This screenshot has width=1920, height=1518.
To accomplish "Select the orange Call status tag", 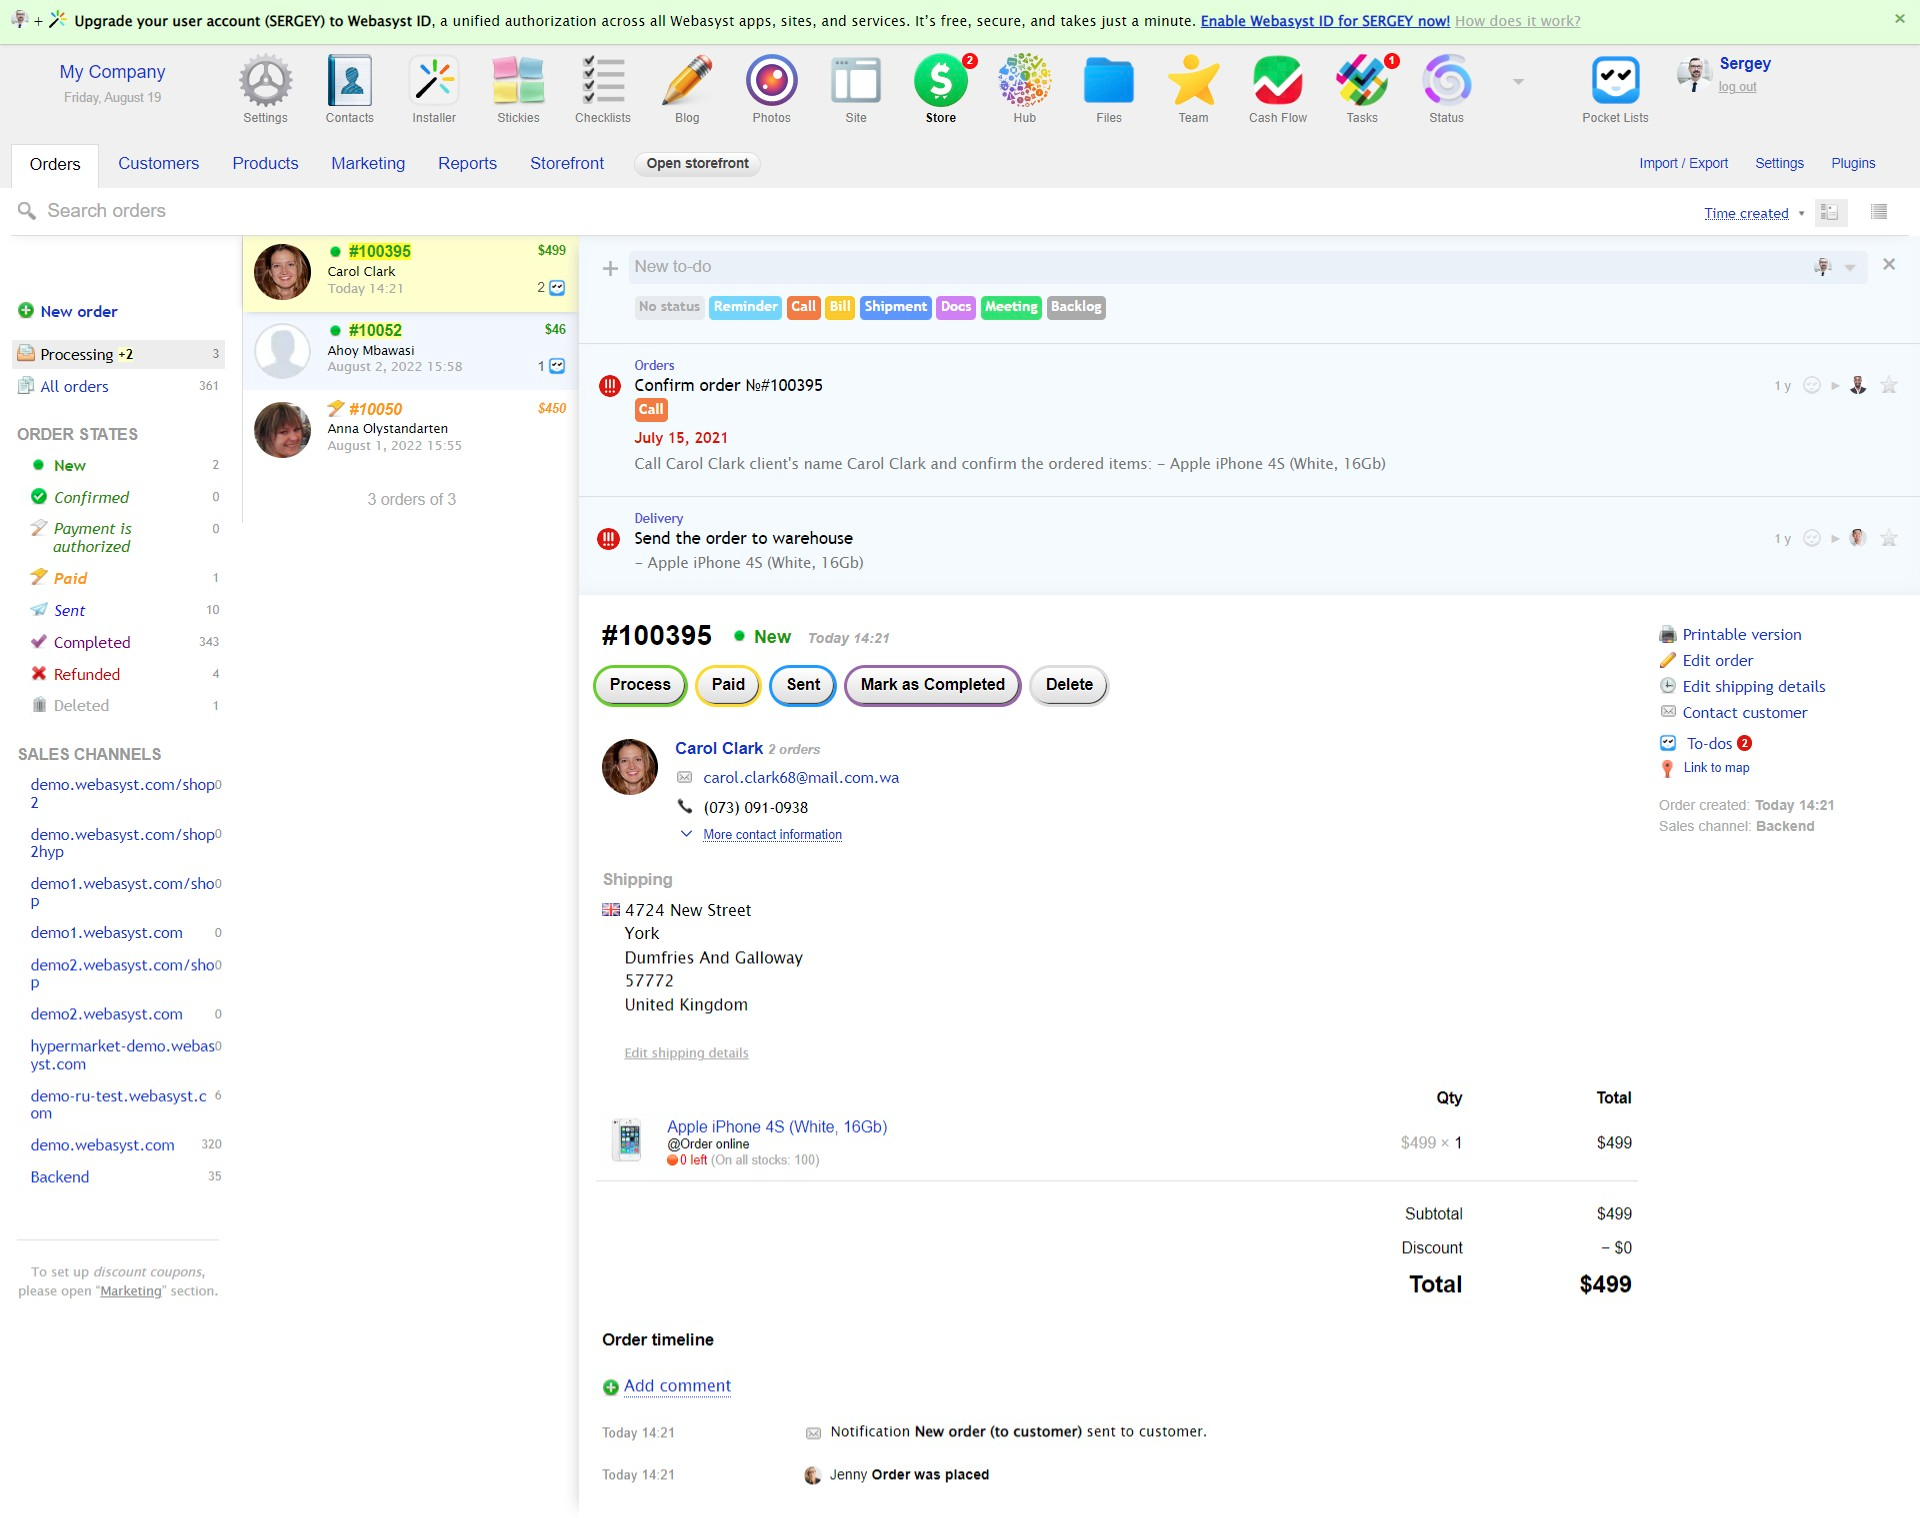I will coord(803,307).
